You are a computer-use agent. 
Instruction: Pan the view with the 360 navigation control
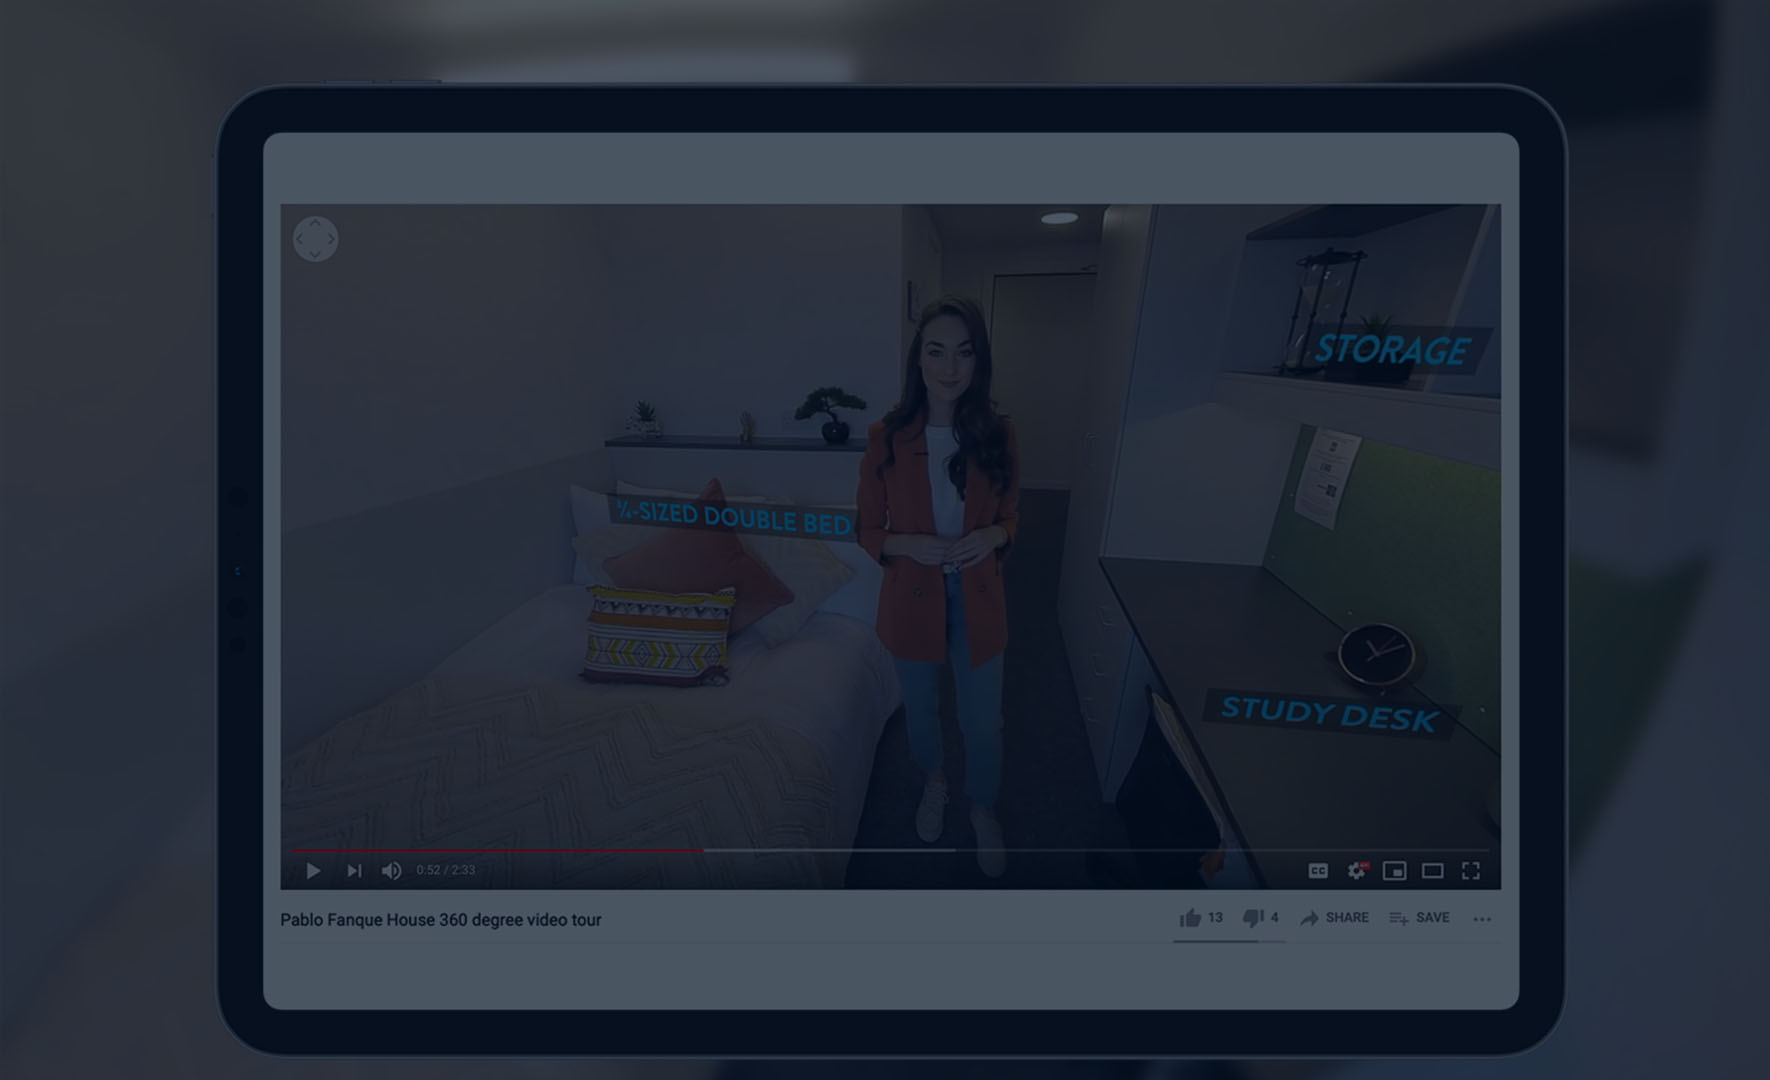tap(315, 239)
